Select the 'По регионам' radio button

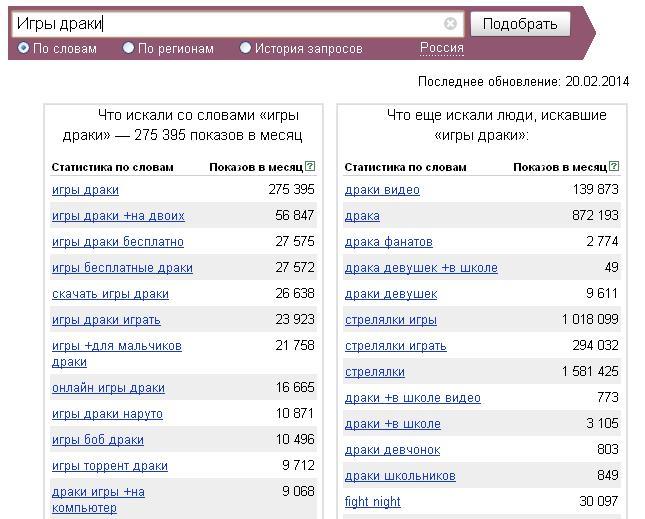128,48
